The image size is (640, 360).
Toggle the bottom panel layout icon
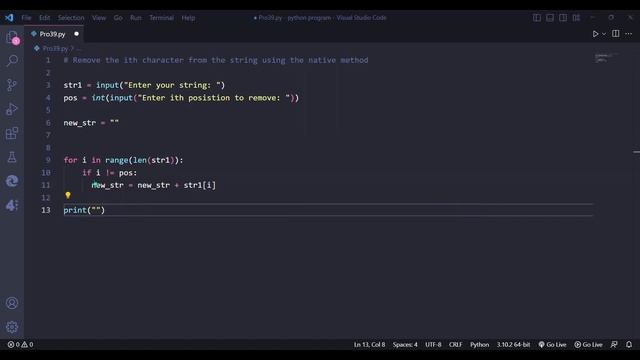coord(550,18)
